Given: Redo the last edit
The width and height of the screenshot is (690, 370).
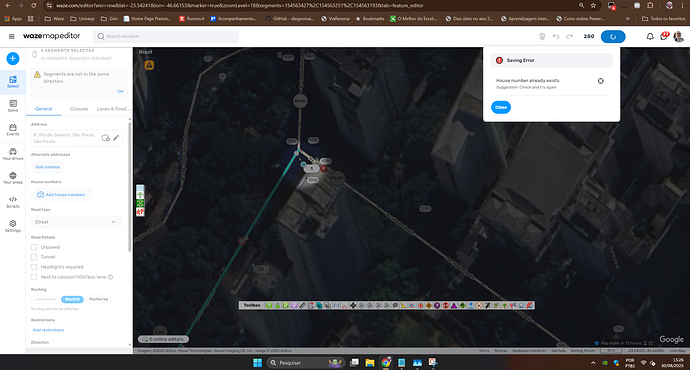Looking at the screenshot, I should (x=569, y=37).
